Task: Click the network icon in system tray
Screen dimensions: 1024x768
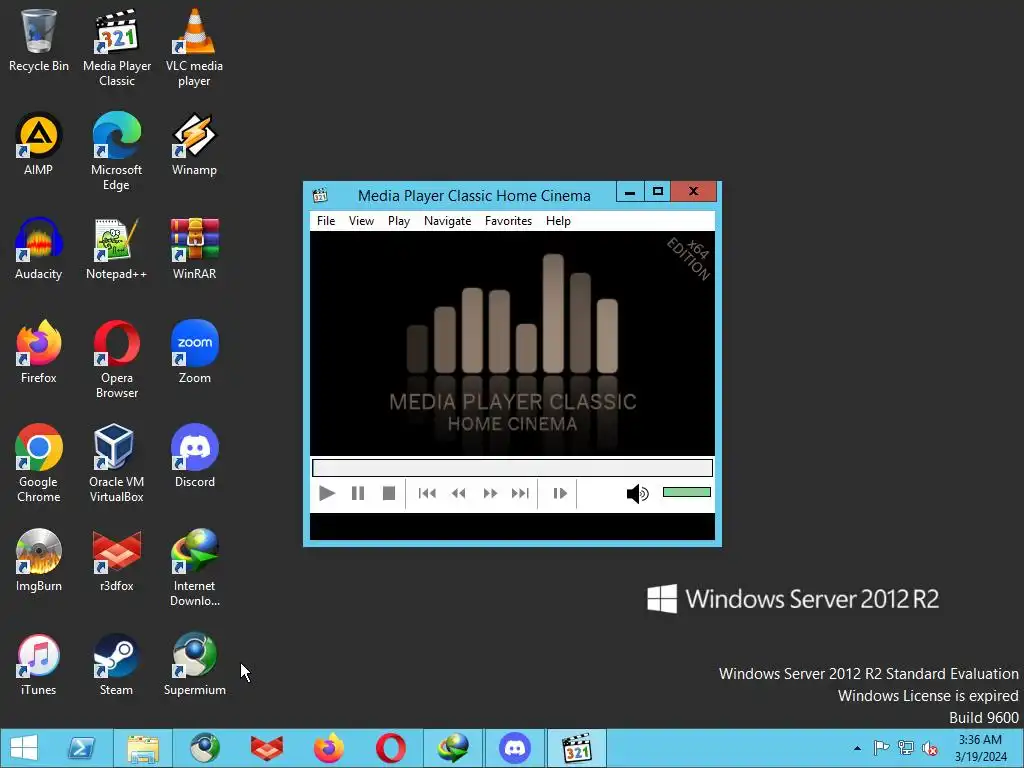Action: click(906, 748)
